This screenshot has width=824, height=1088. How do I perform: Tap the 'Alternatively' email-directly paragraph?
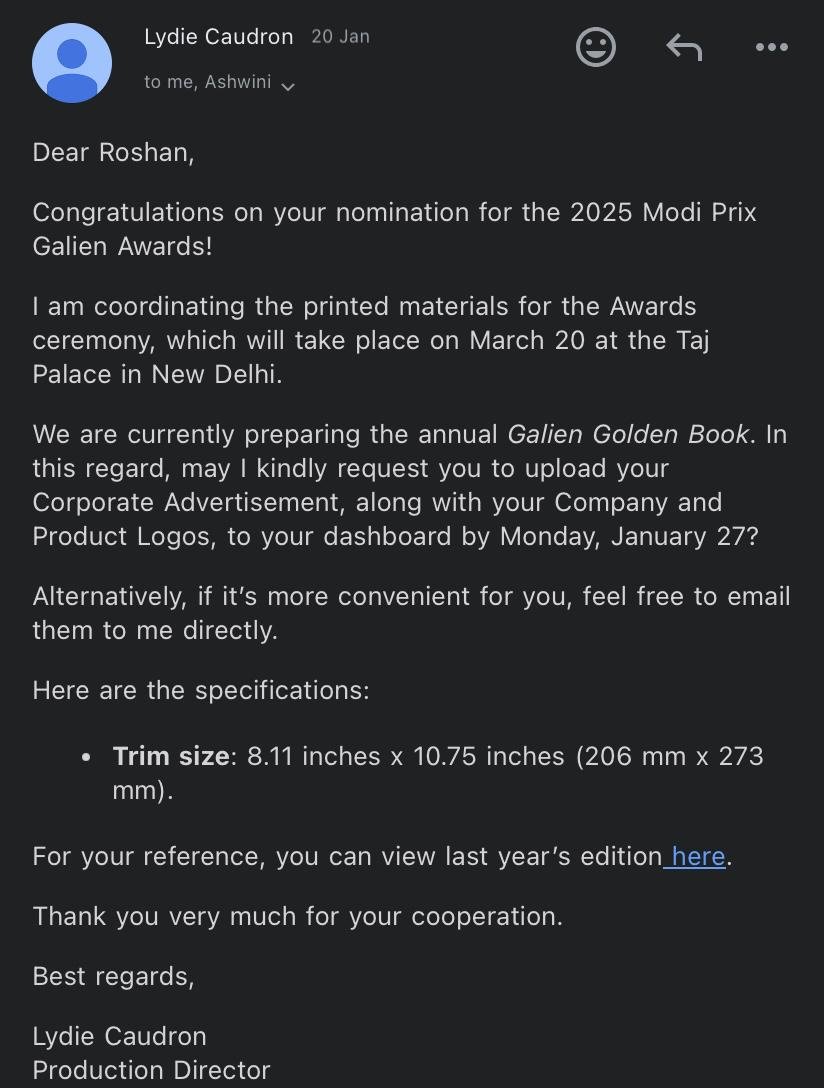411,613
